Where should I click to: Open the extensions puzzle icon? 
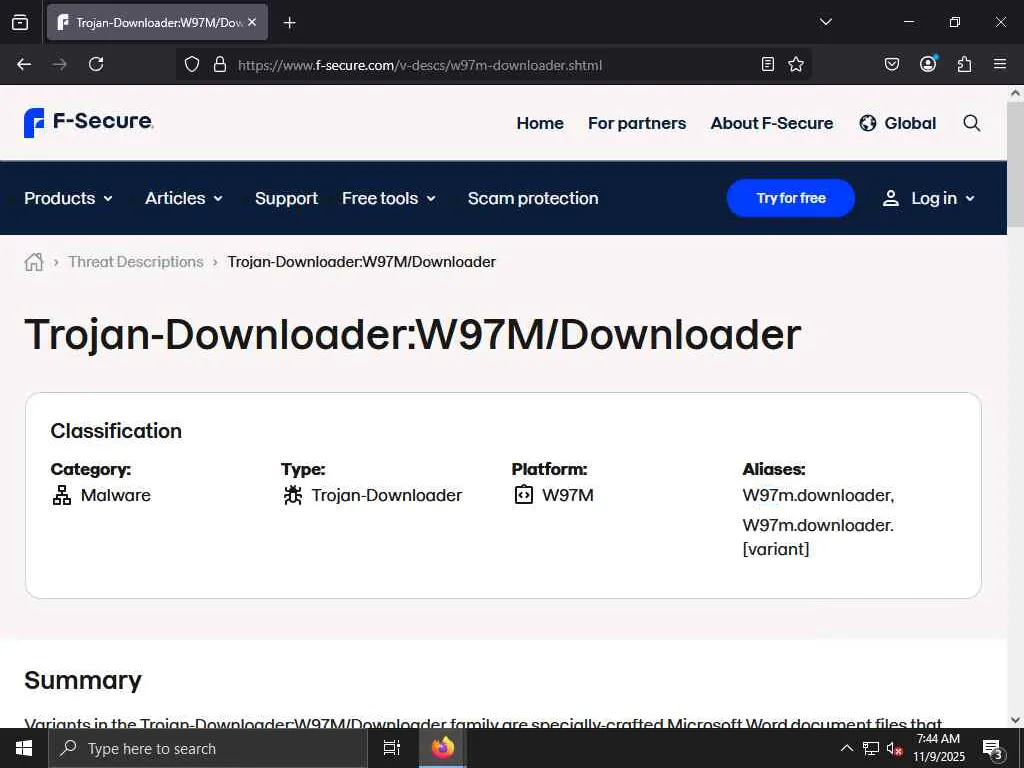[x=964, y=64]
